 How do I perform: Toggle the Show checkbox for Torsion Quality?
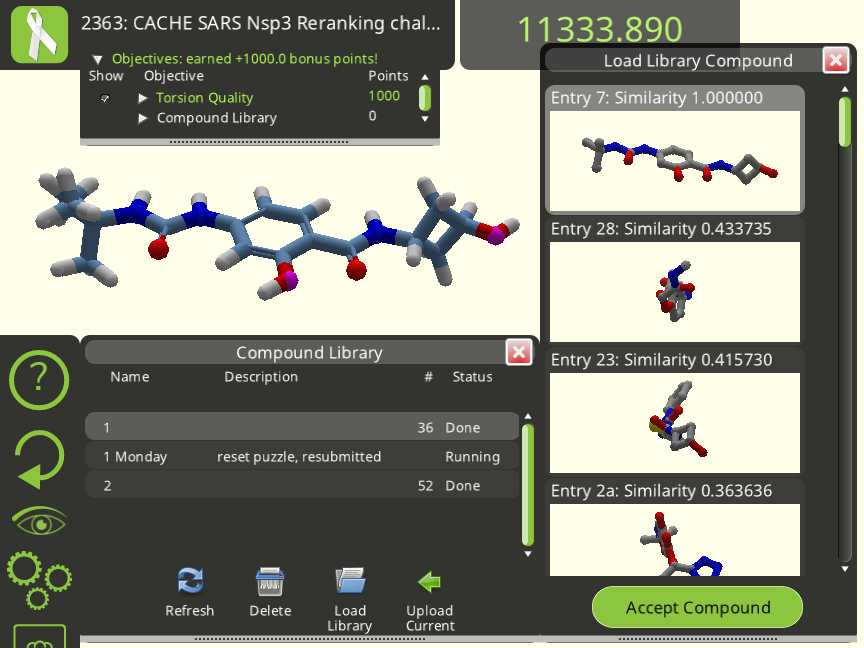pyautogui.click(x=105, y=98)
